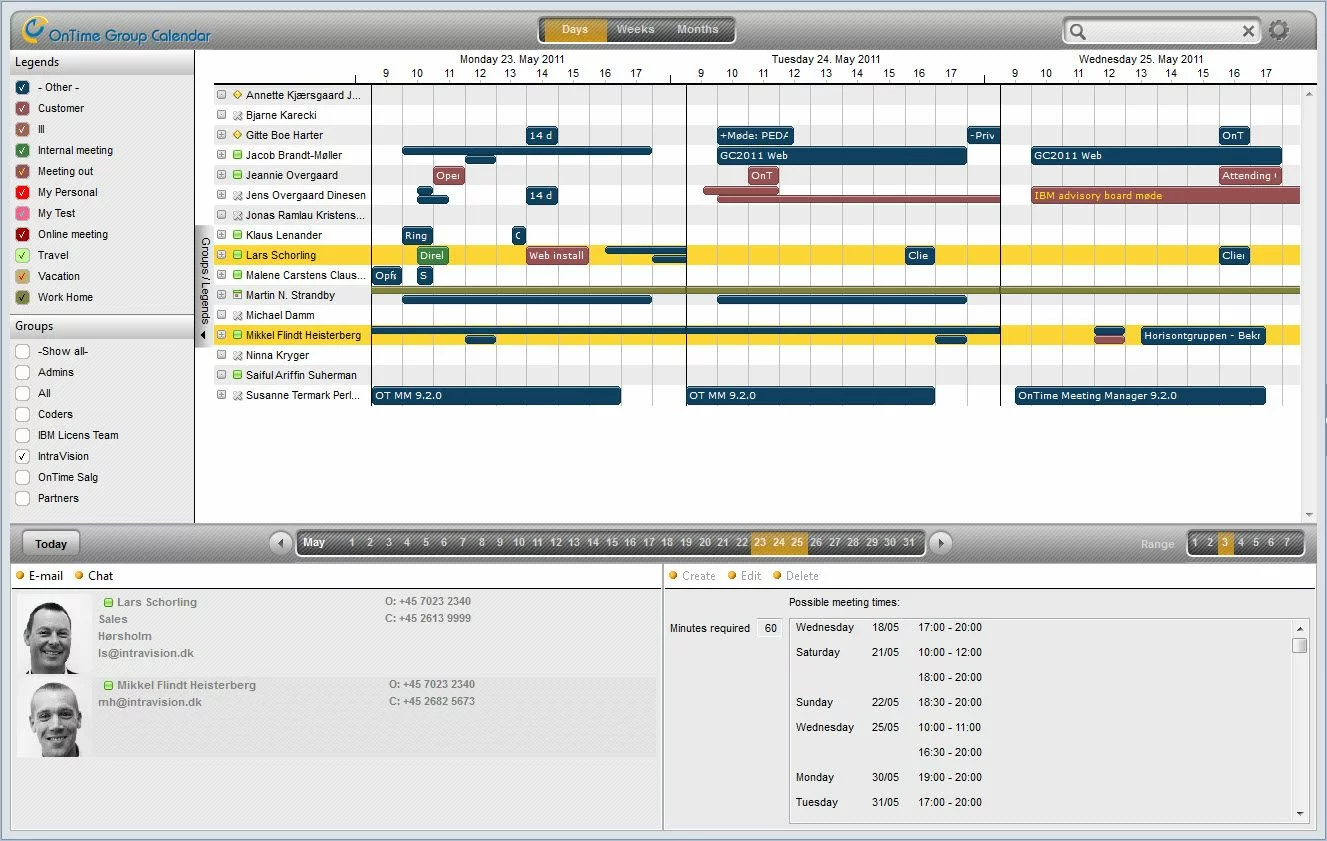
Task: Uncheck the IntraVision group checkbox
Action: coord(23,456)
